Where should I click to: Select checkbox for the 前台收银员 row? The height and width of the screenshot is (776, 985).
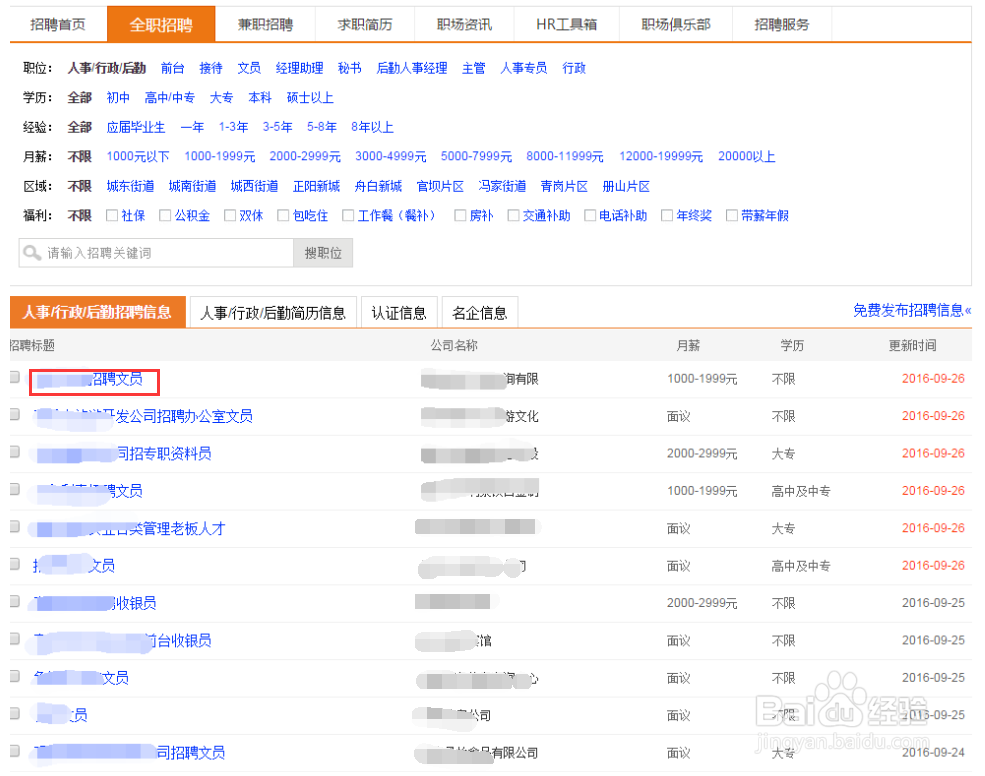click(x=14, y=638)
